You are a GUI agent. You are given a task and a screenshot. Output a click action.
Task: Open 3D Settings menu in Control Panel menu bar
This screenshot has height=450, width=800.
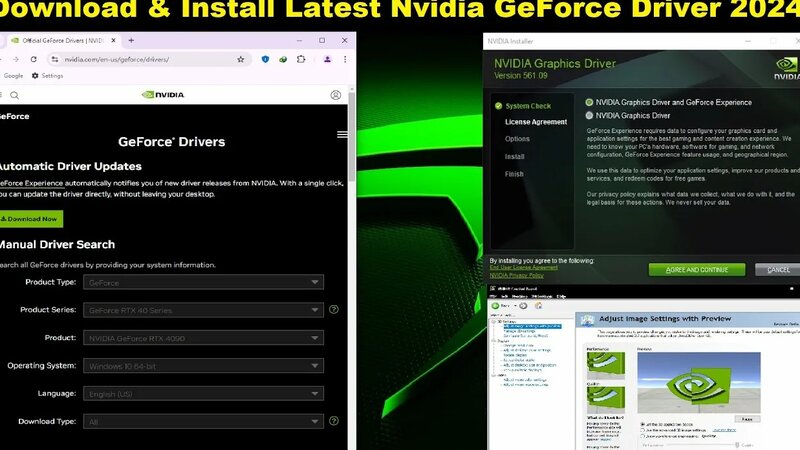pos(541,296)
